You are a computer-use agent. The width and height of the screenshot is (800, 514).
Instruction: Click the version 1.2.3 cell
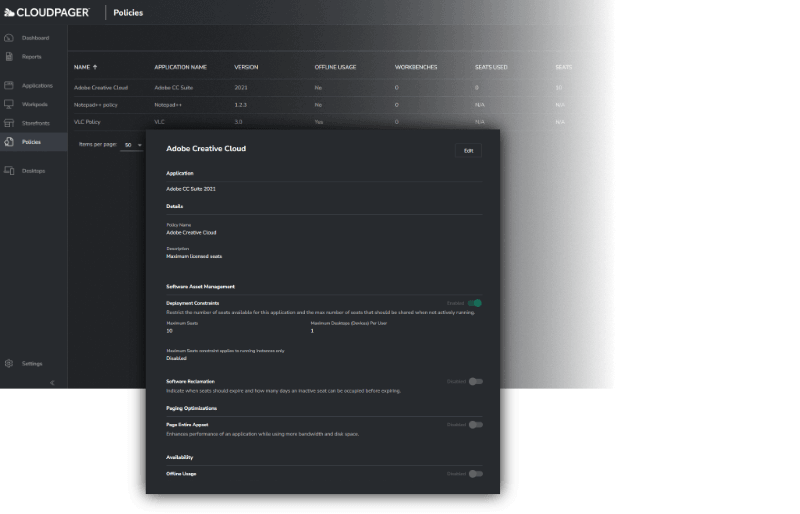click(240, 105)
